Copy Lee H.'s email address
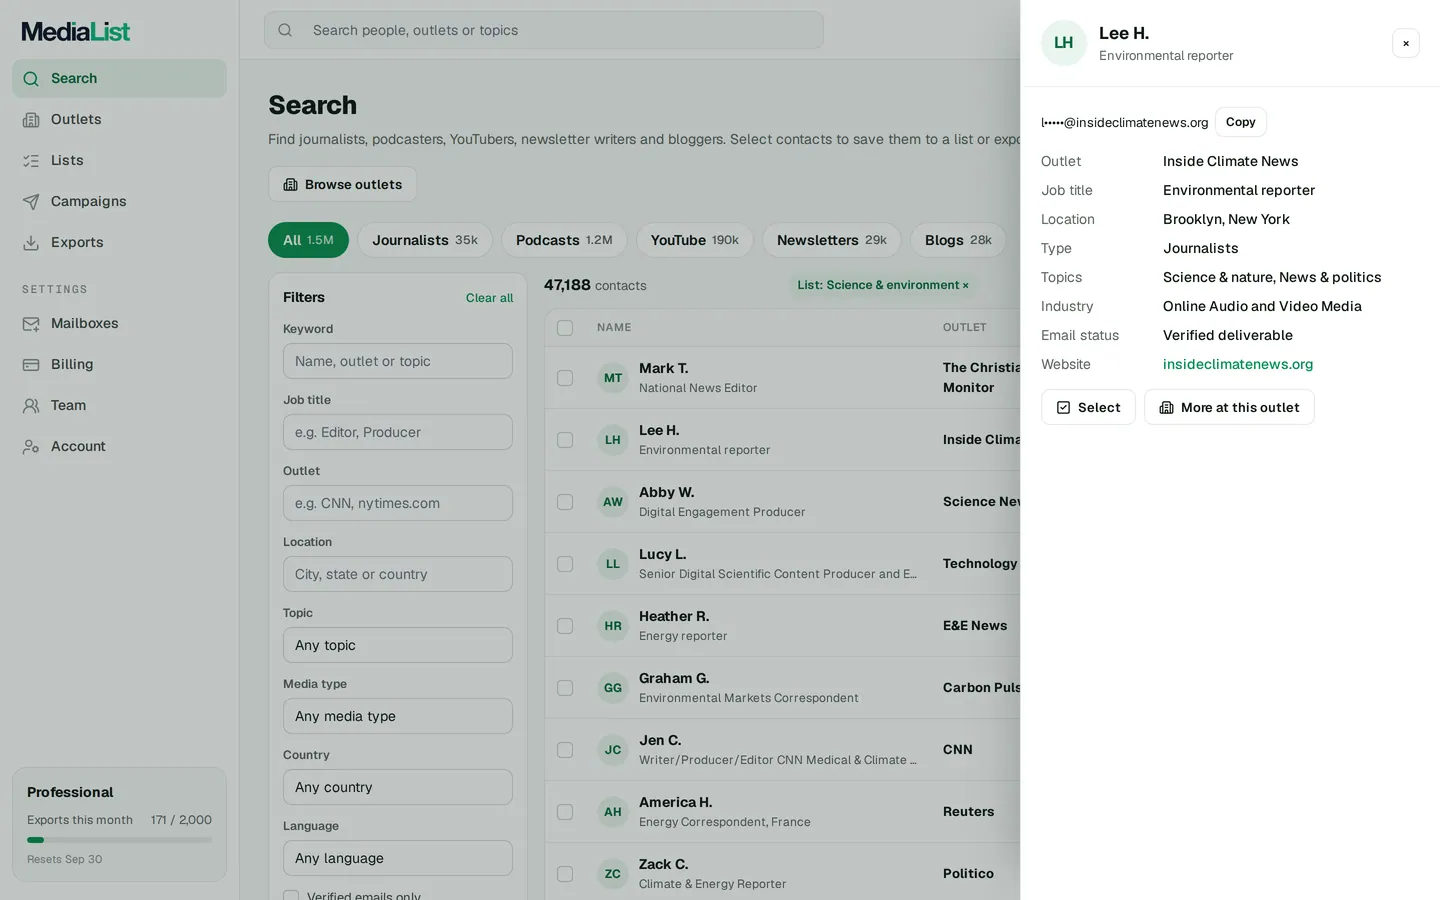The height and width of the screenshot is (900, 1440). coord(1241,122)
